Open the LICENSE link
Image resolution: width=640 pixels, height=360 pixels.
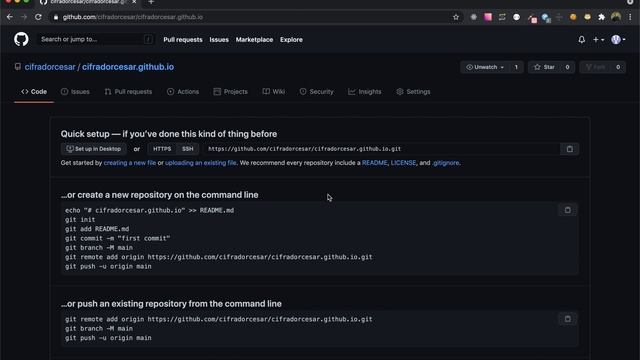coord(403,163)
